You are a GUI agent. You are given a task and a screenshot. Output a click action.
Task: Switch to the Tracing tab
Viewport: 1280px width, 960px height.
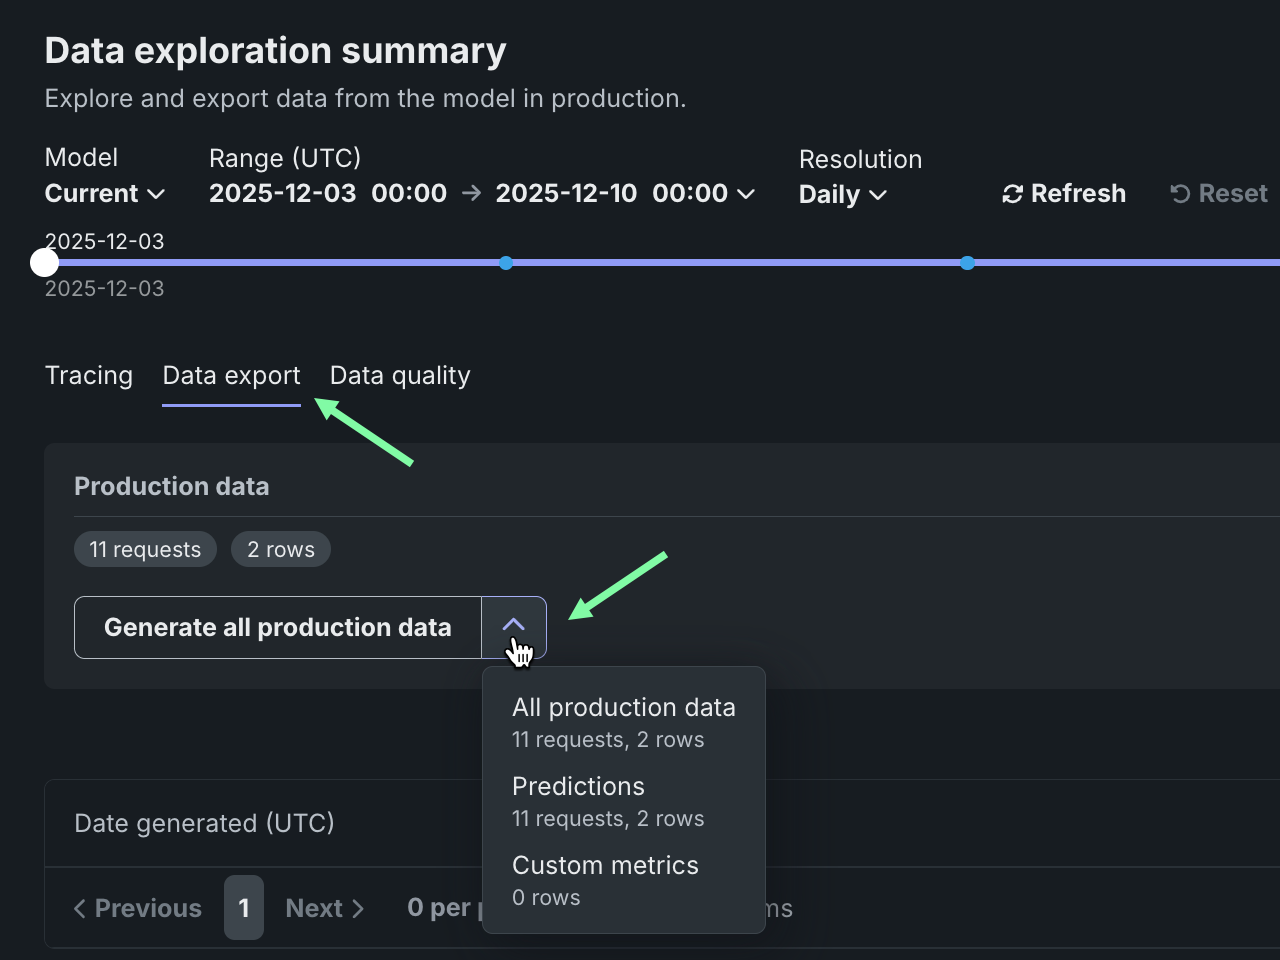pos(89,376)
